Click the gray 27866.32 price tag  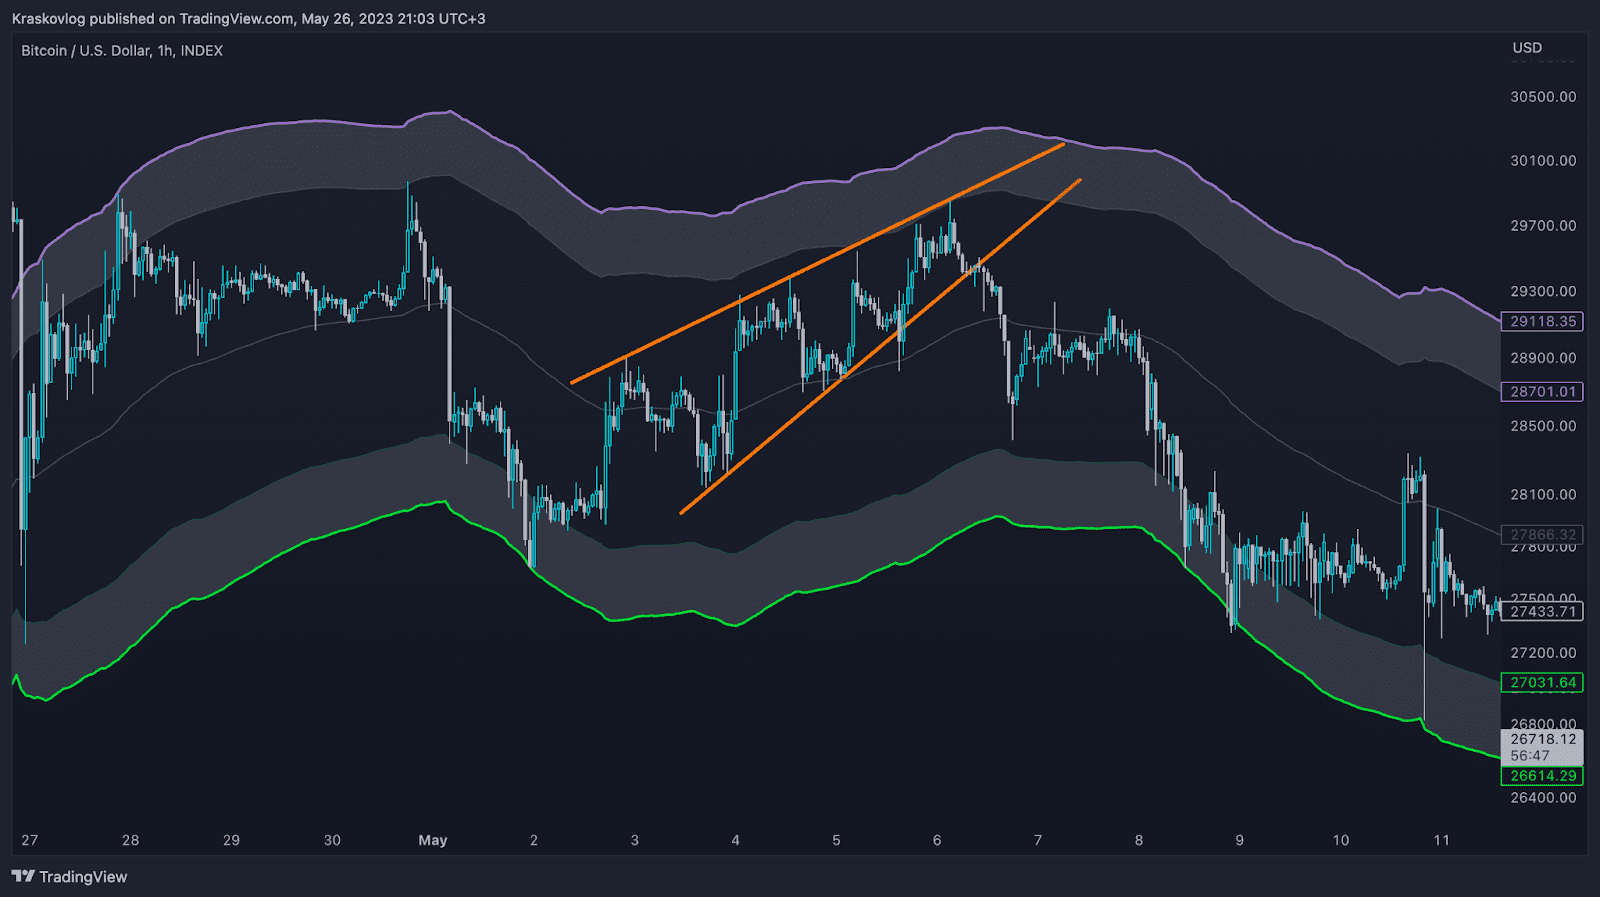pyautogui.click(x=1542, y=534)
